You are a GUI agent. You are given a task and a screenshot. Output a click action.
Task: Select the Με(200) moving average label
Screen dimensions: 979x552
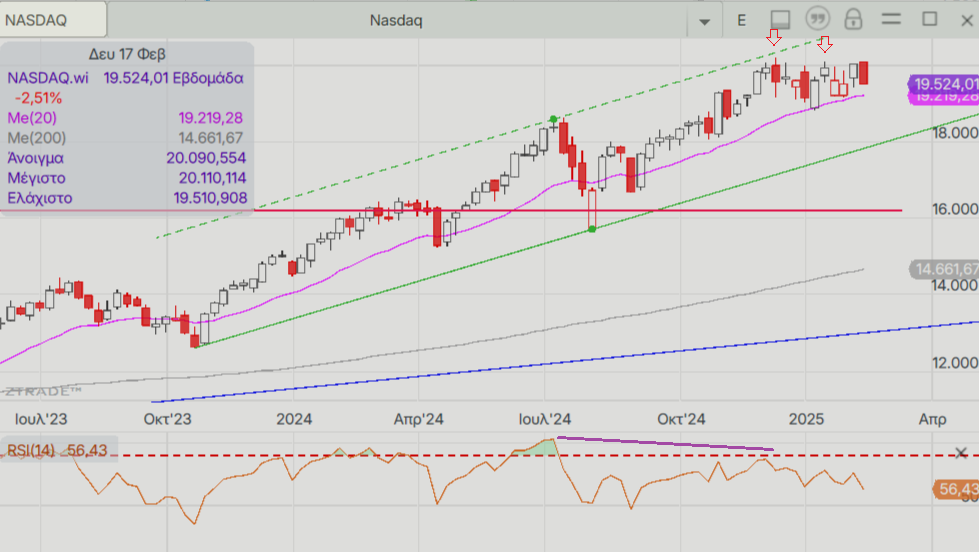(x=36, y=138)
